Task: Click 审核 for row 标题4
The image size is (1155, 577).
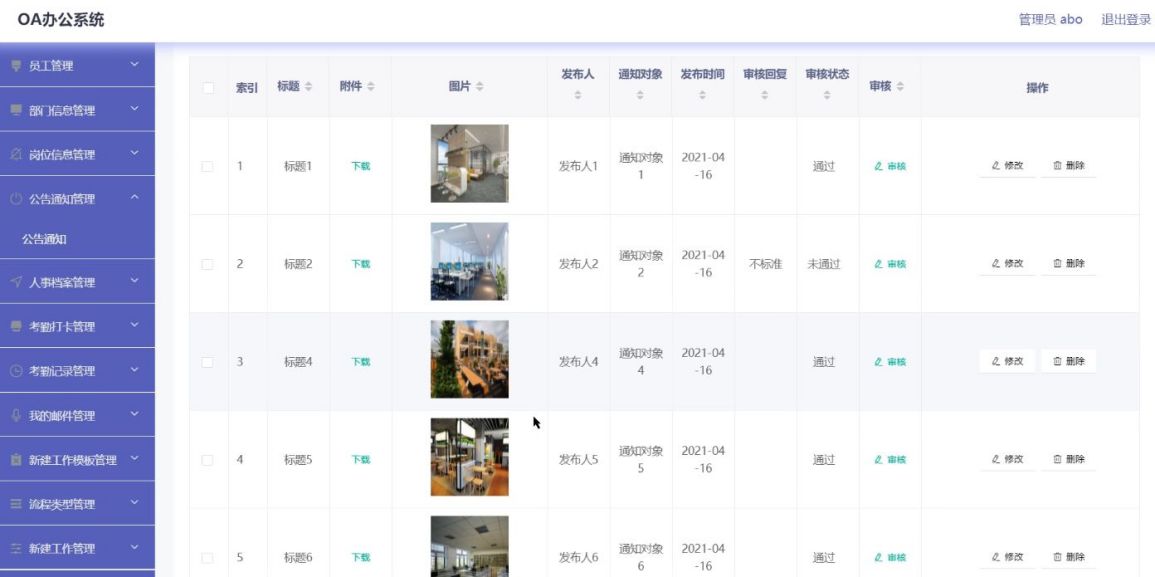Action: click(x=890, y=362)
